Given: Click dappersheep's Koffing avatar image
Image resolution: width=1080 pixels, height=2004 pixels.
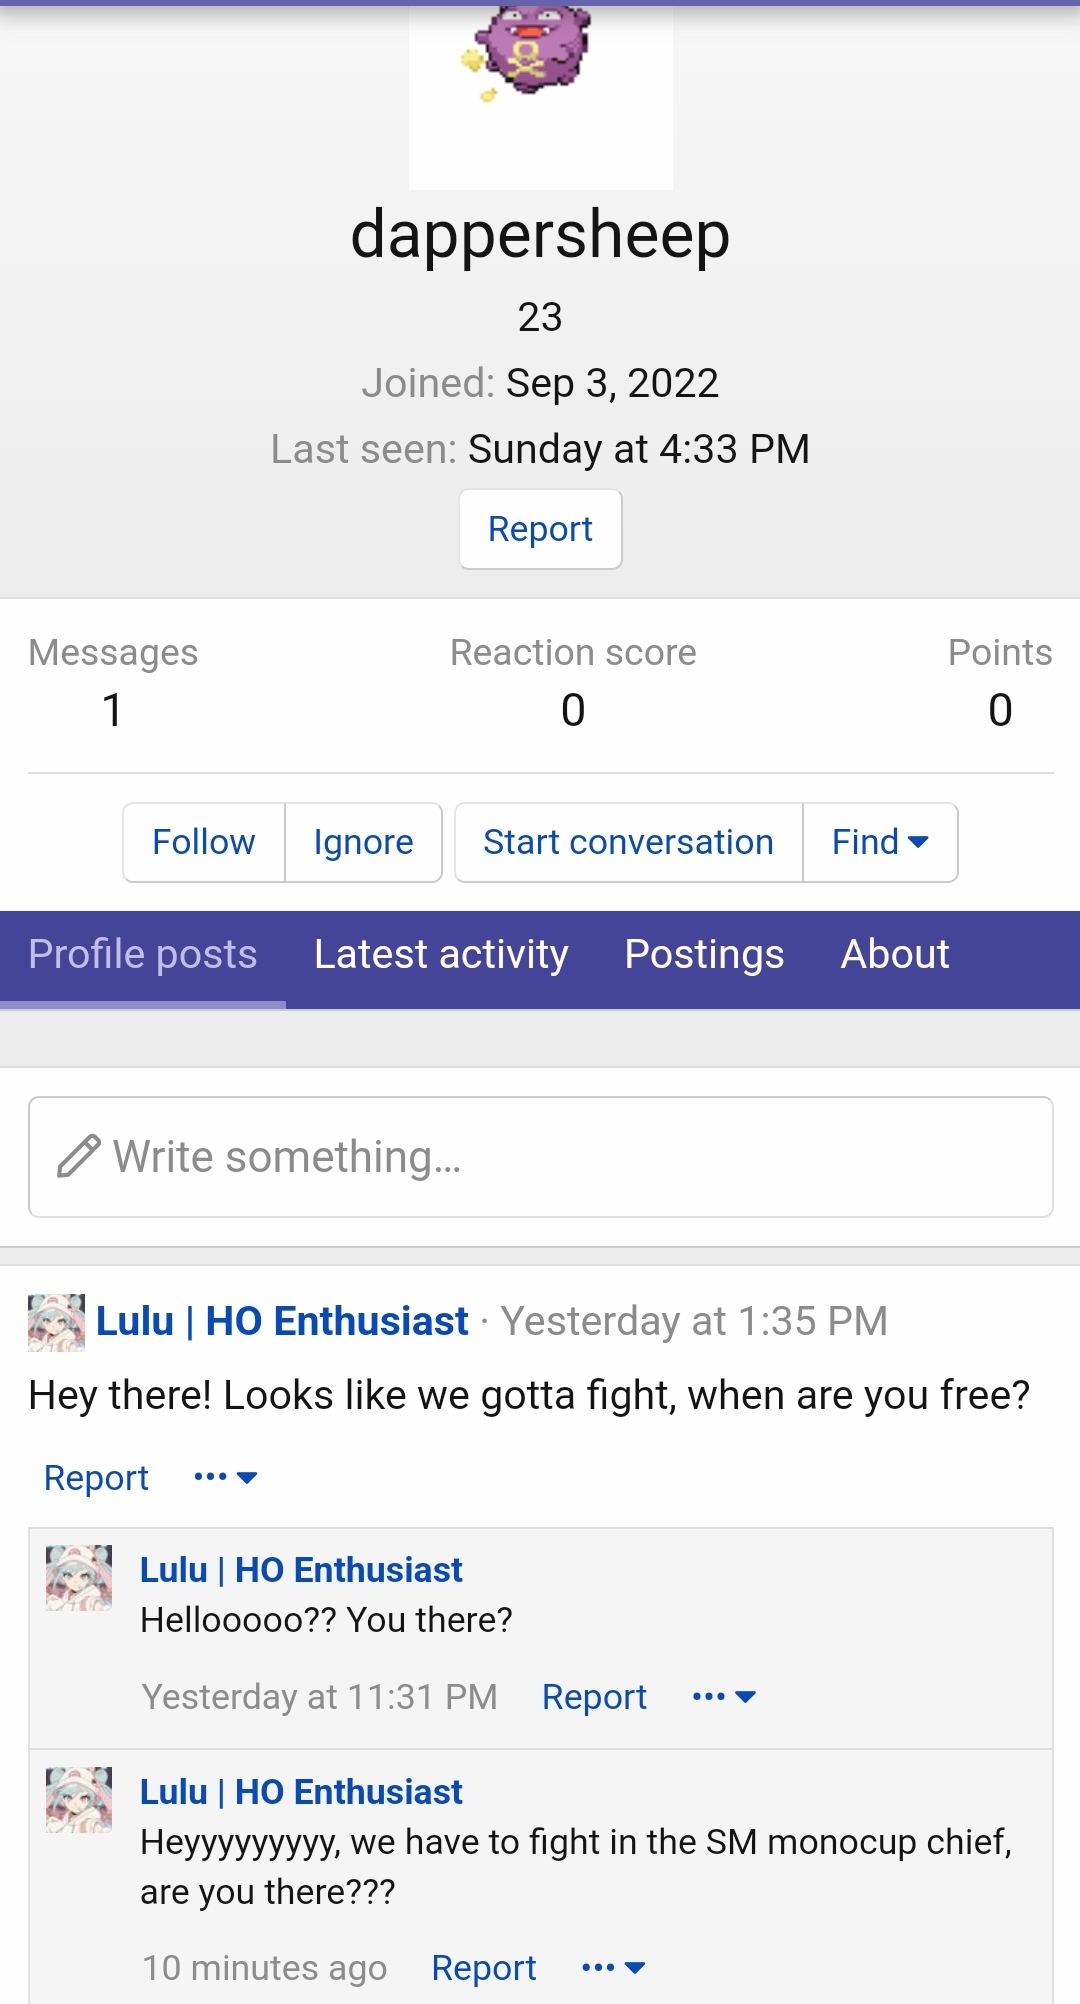Looking at the screenshot, I should pos(540,95).
